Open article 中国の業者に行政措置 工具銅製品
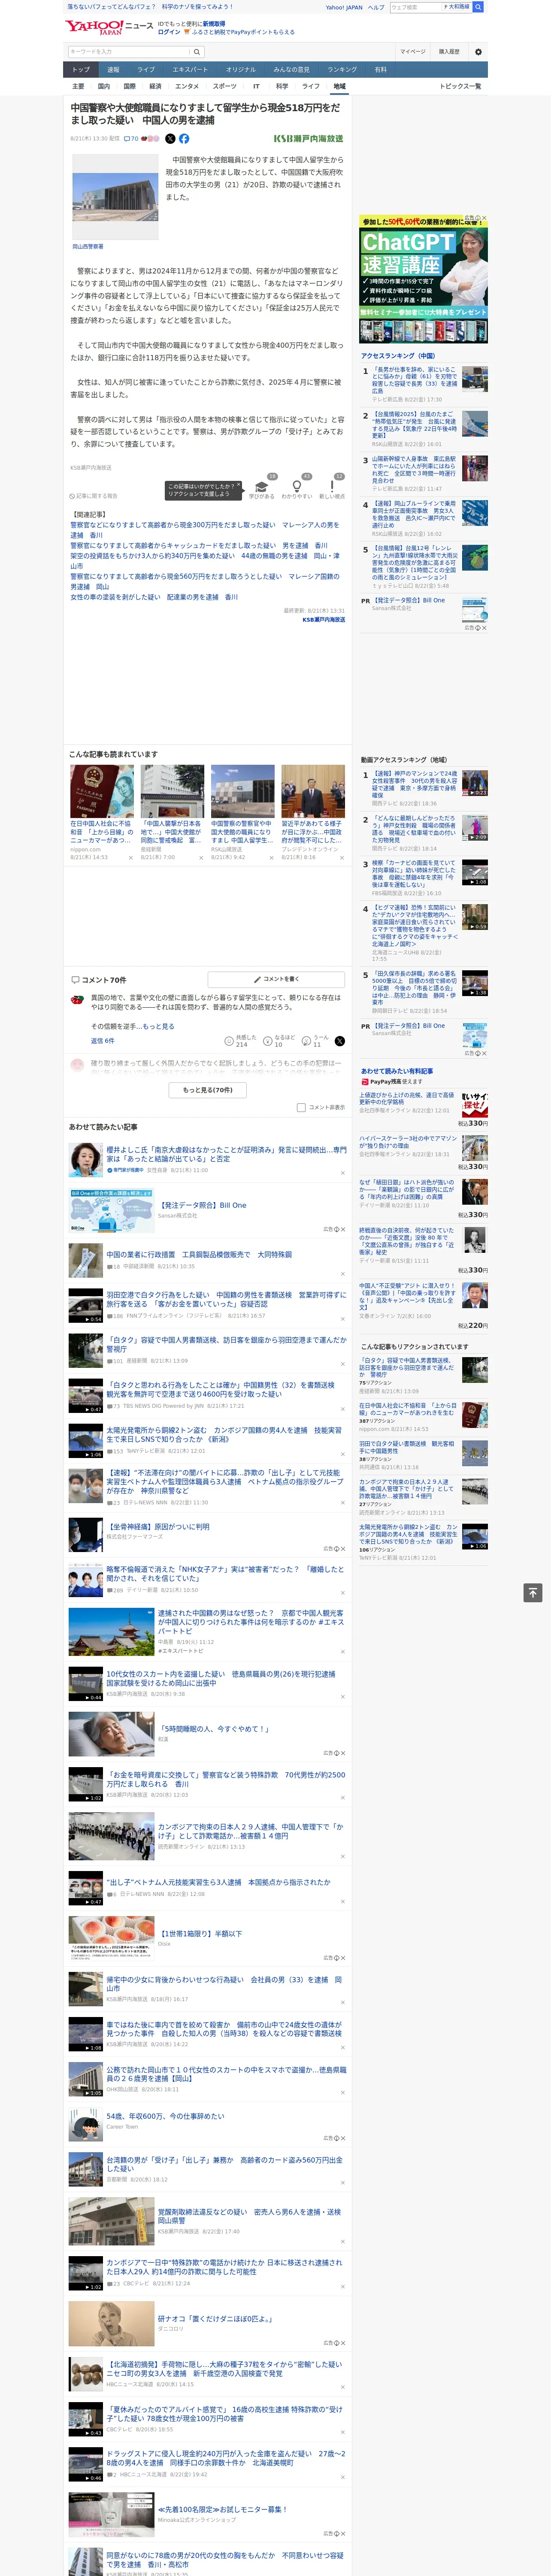This screenshot has width=551, height=2576. point(199,1254)
